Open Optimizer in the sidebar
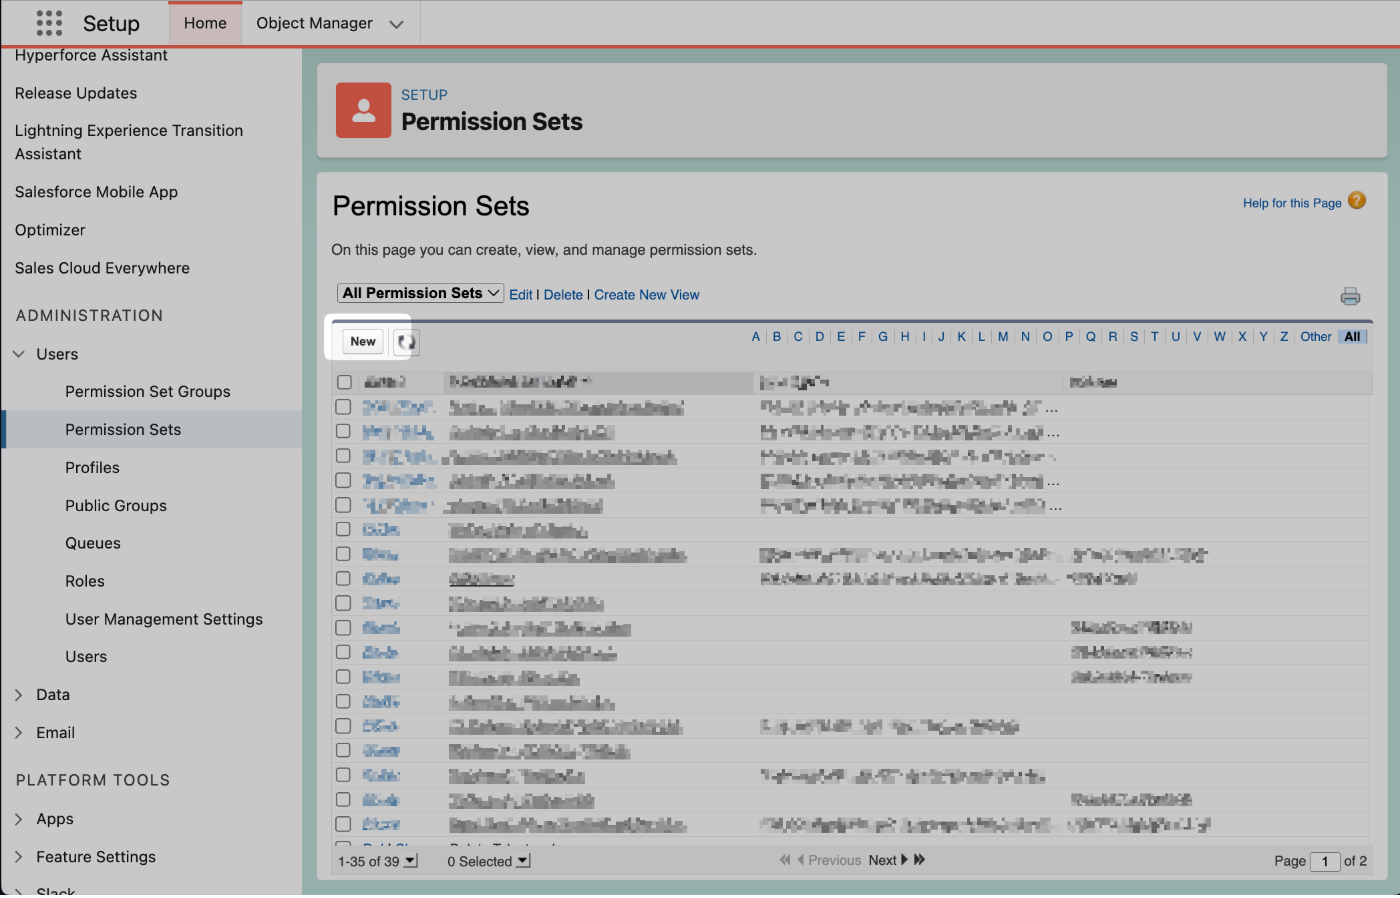 pos(50,230)
